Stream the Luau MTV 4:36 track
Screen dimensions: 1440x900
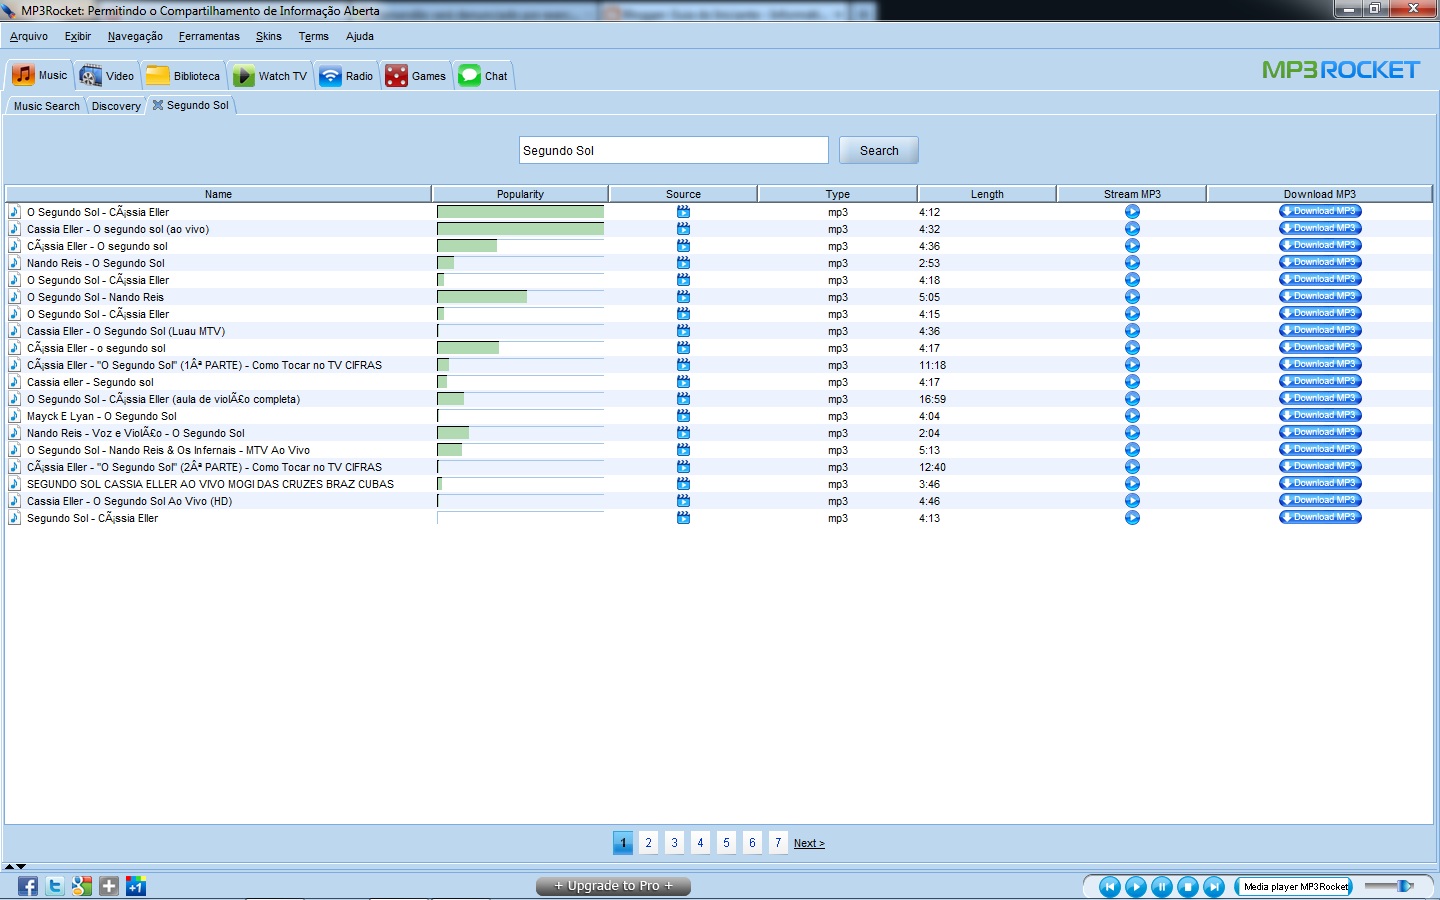(x=1132, y=330)
